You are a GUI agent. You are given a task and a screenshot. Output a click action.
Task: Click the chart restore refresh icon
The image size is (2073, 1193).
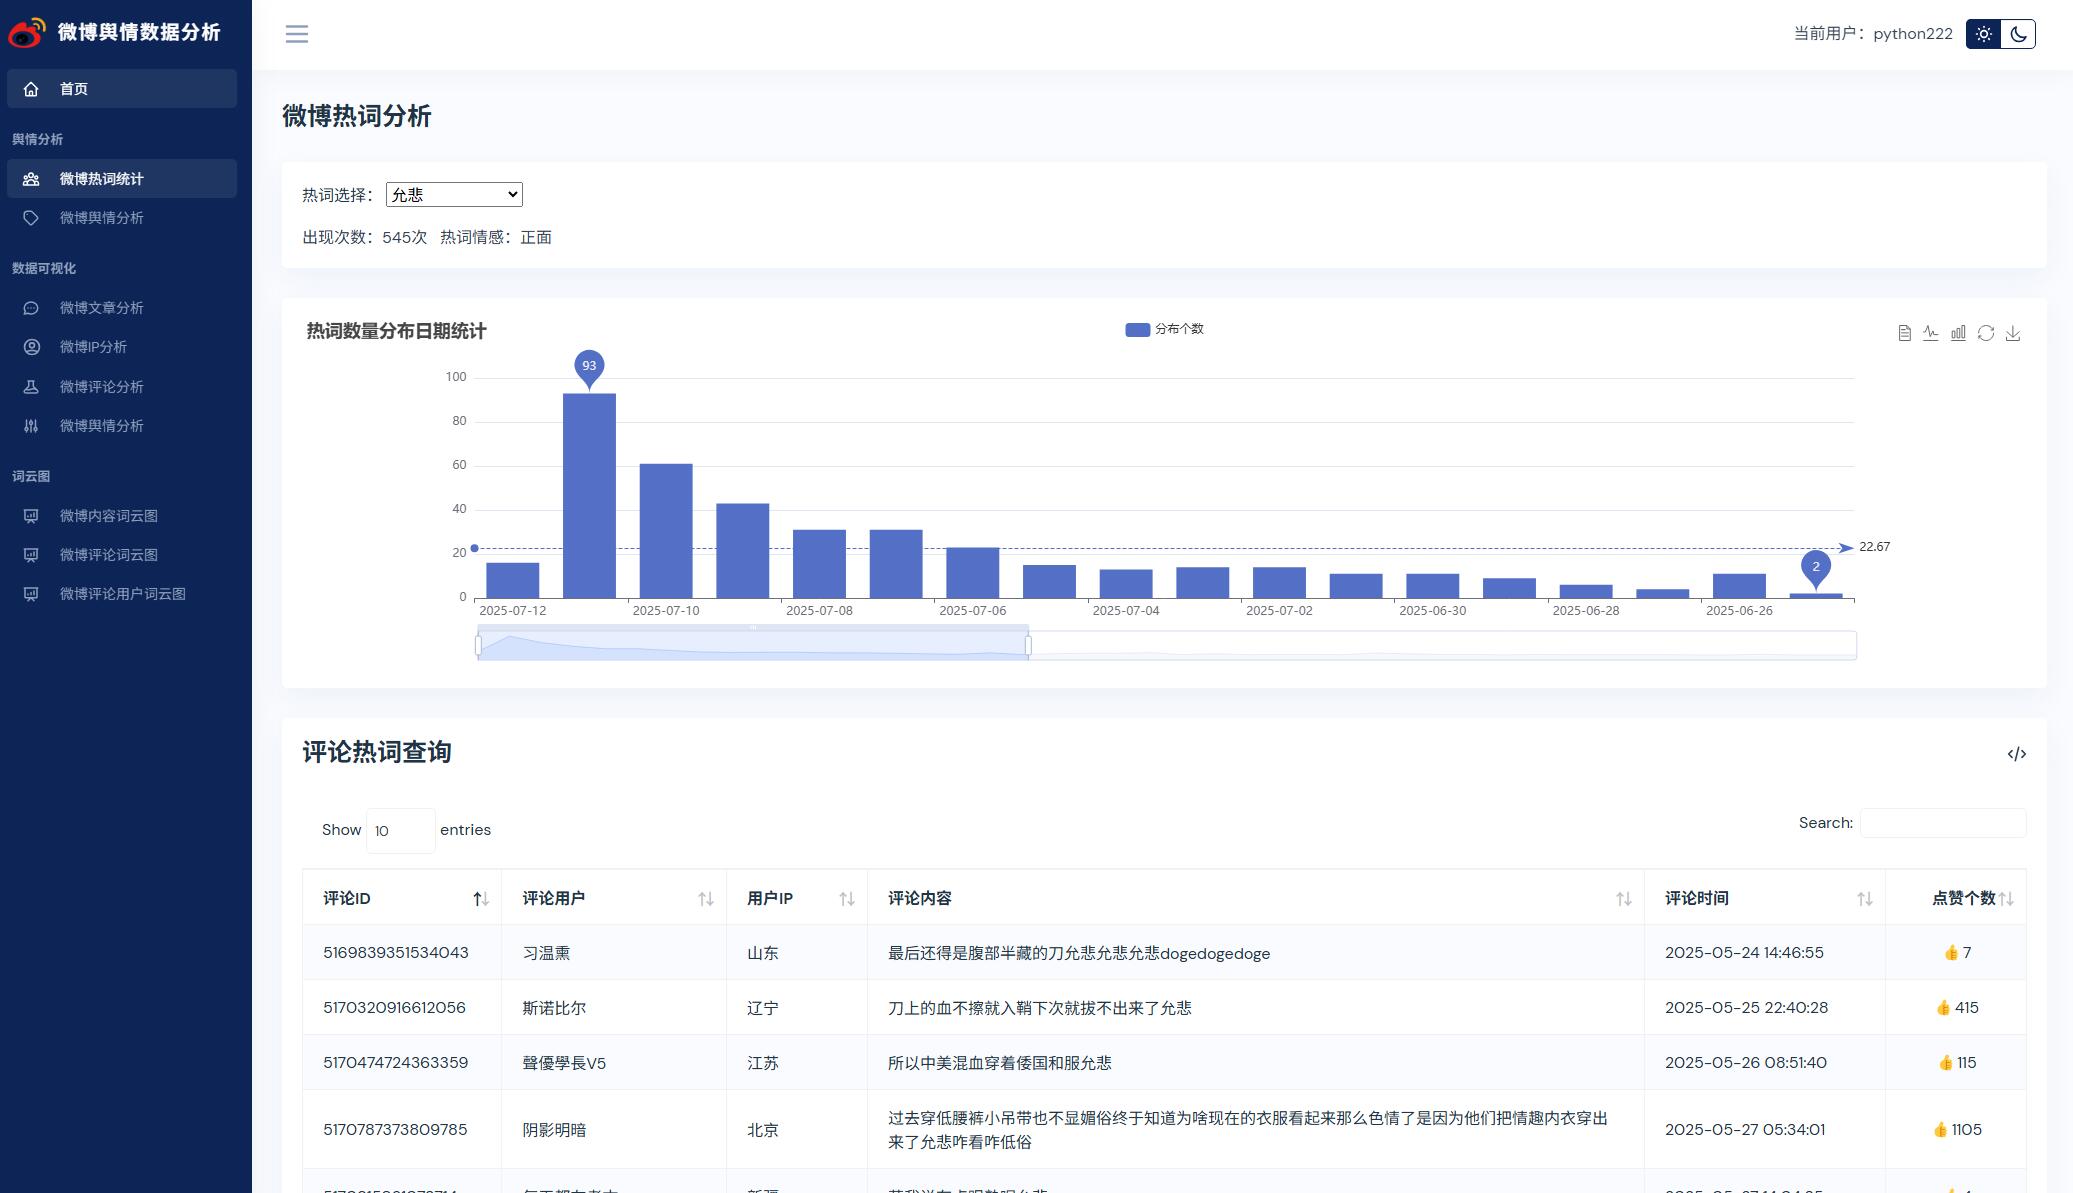point(1986,333)
